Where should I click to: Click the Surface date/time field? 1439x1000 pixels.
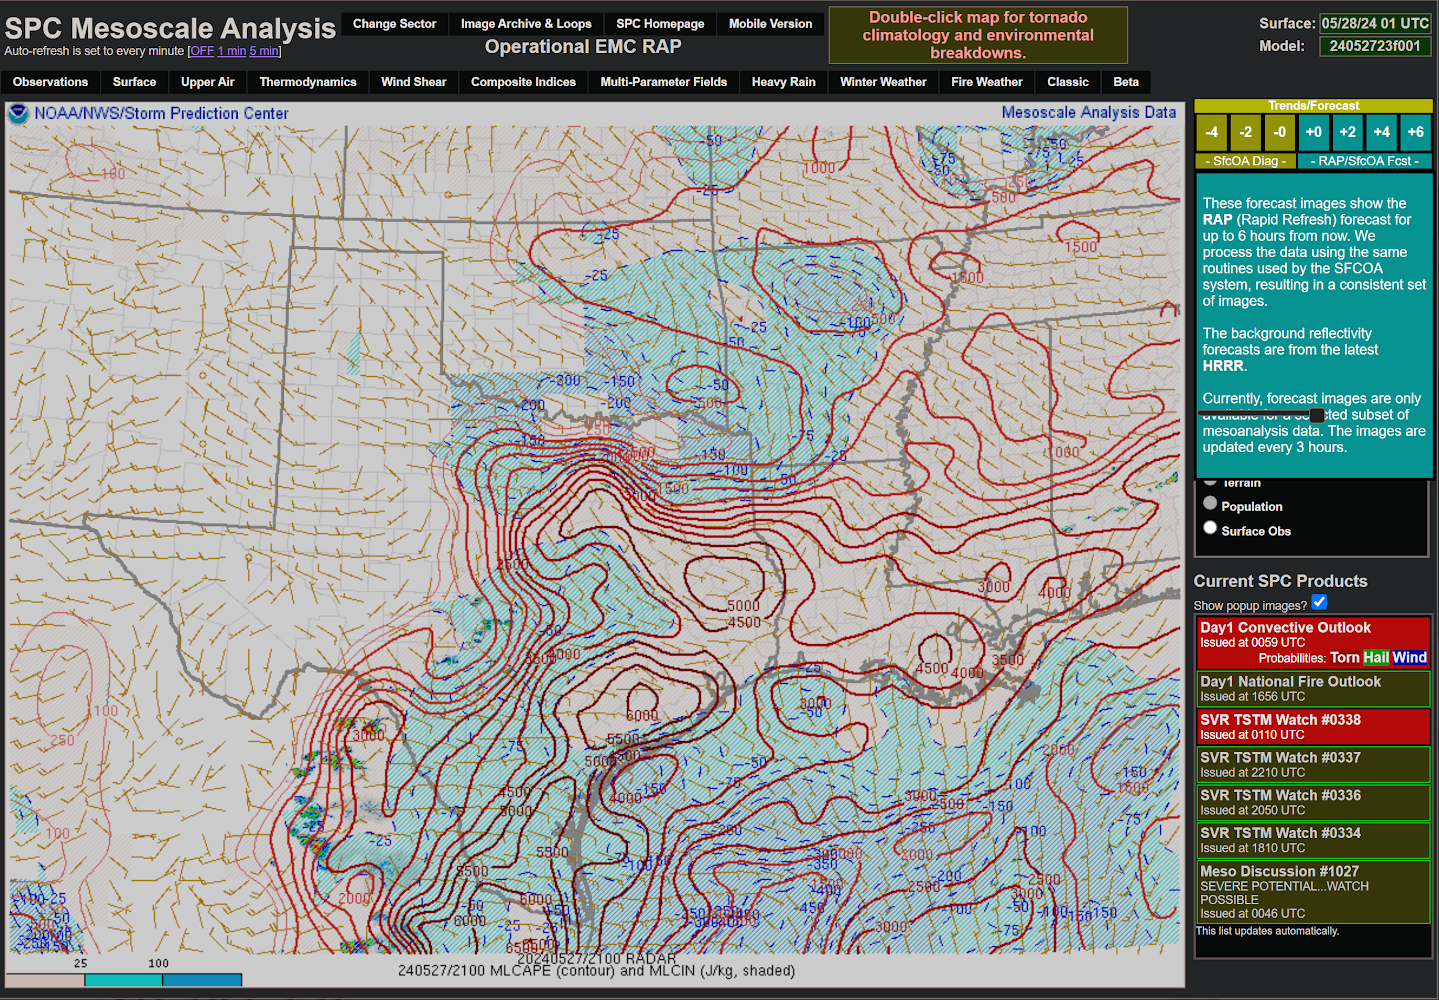pos(1375,23)
